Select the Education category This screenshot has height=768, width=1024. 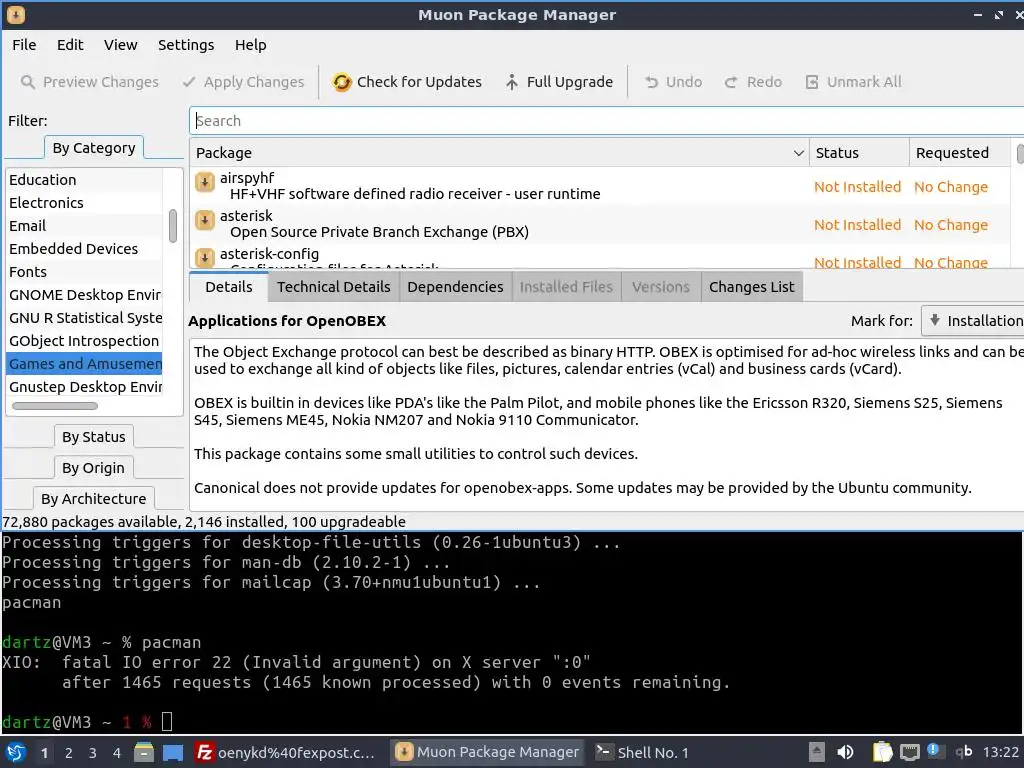pos(84,180)
